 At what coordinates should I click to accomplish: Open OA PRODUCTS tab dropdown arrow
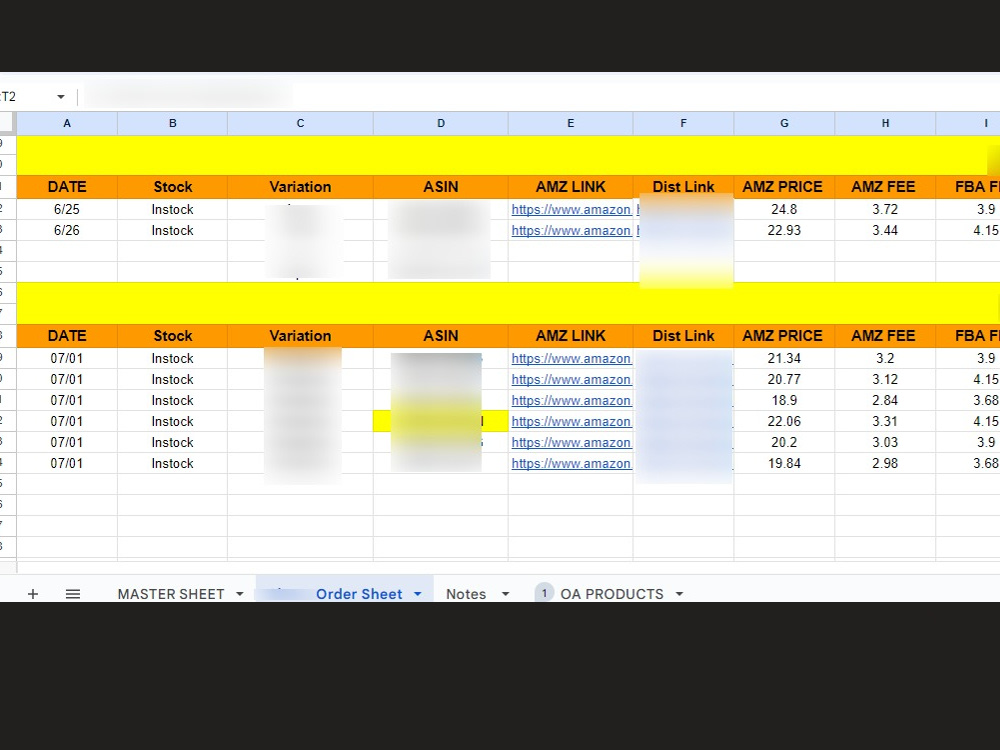679,594
